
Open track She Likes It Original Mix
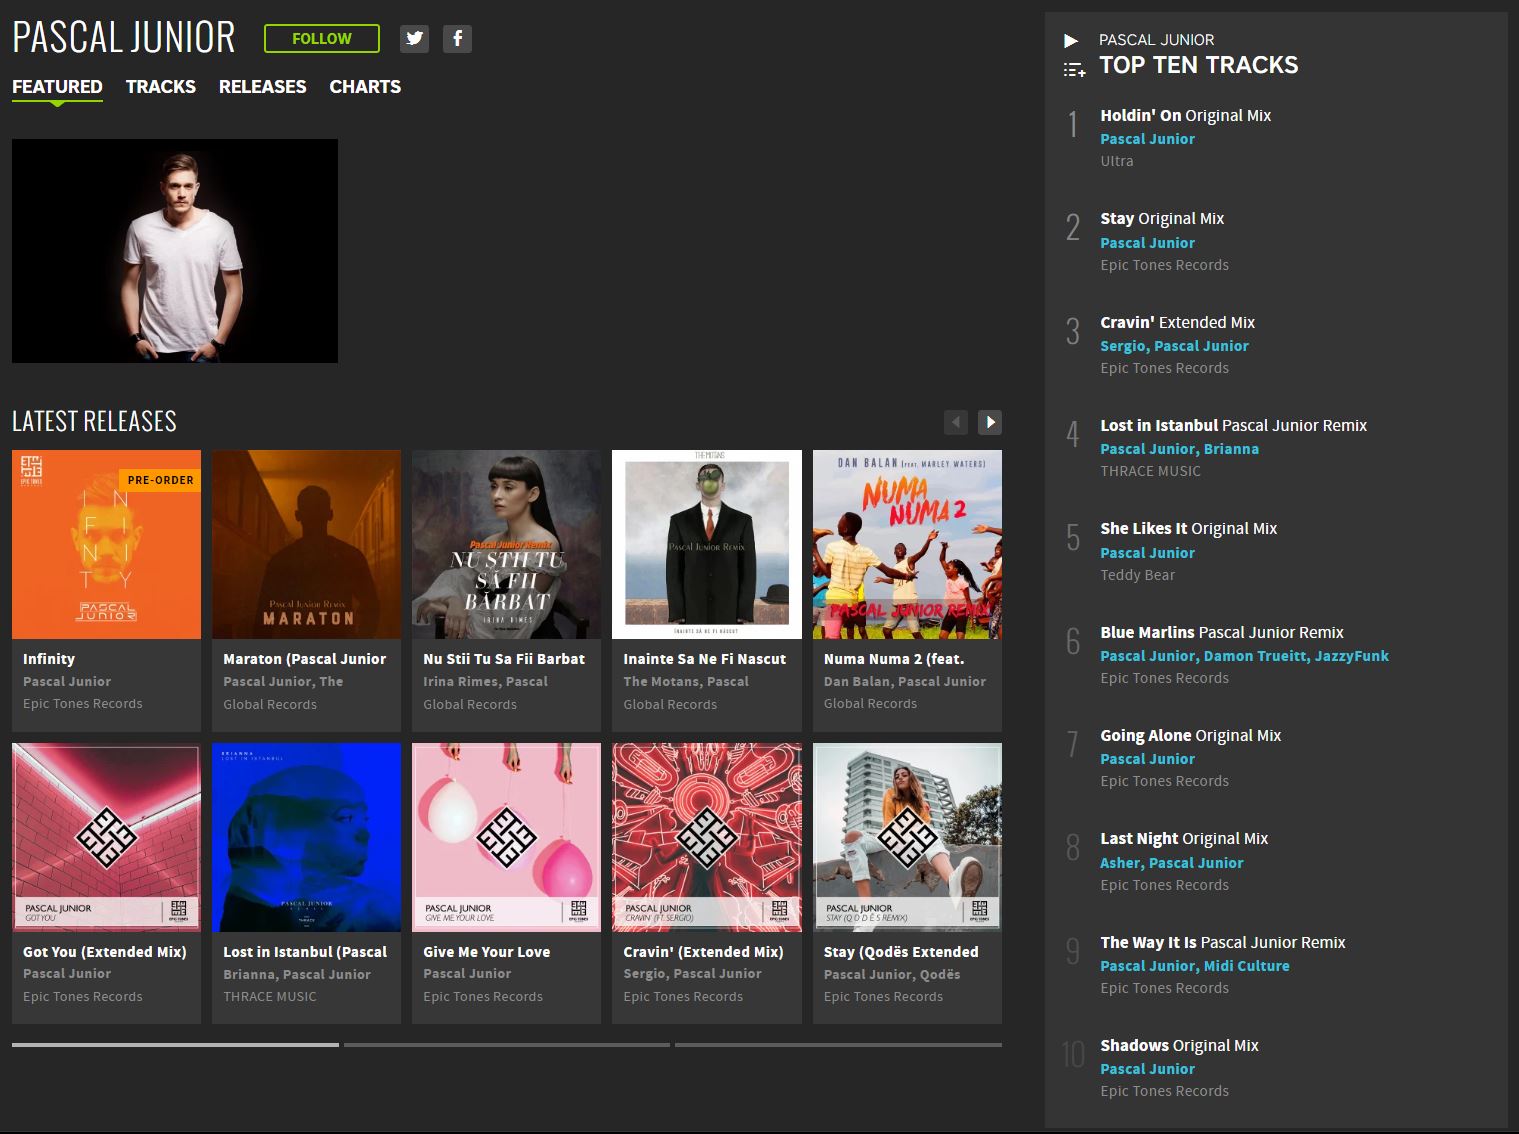(x=1189, y=529)
